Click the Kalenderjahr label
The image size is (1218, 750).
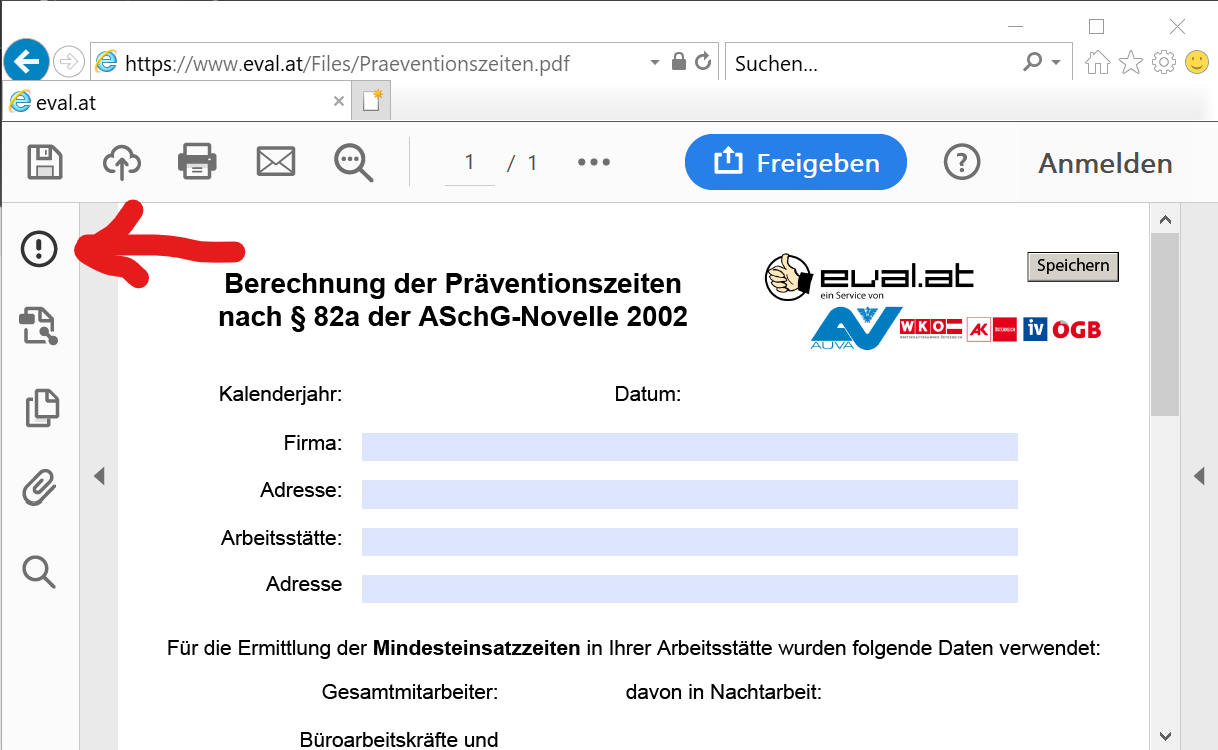pos(281,394)
